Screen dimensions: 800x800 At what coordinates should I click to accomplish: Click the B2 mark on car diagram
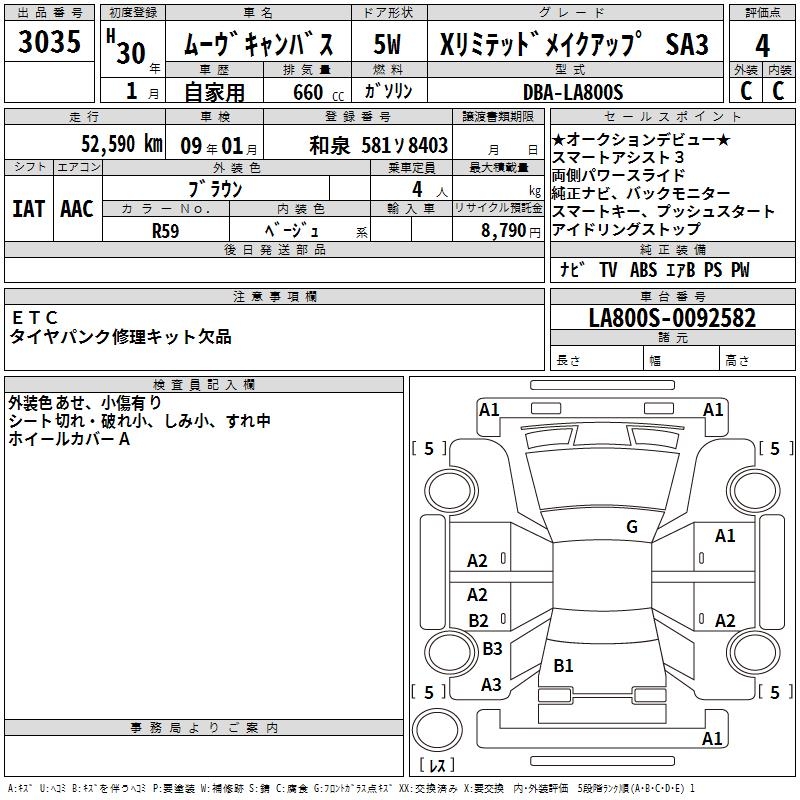point(479,621)
